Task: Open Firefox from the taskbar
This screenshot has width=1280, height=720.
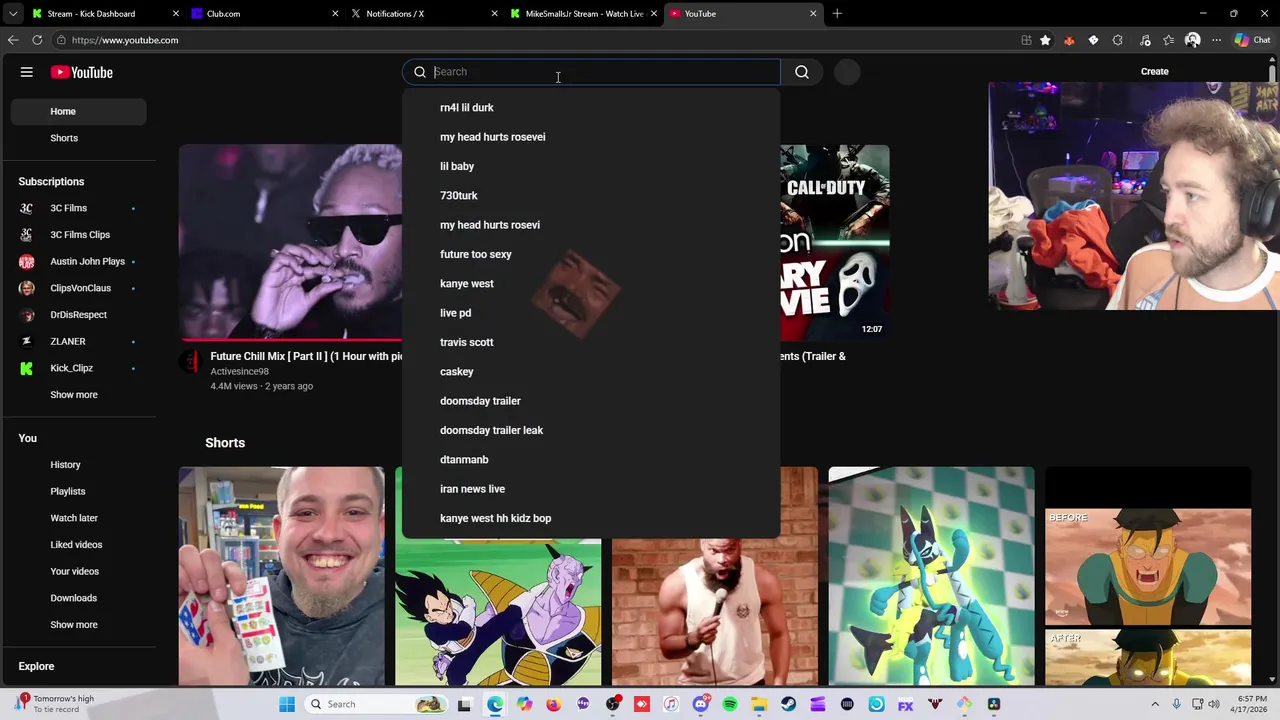Action: (x=554, y=704)
